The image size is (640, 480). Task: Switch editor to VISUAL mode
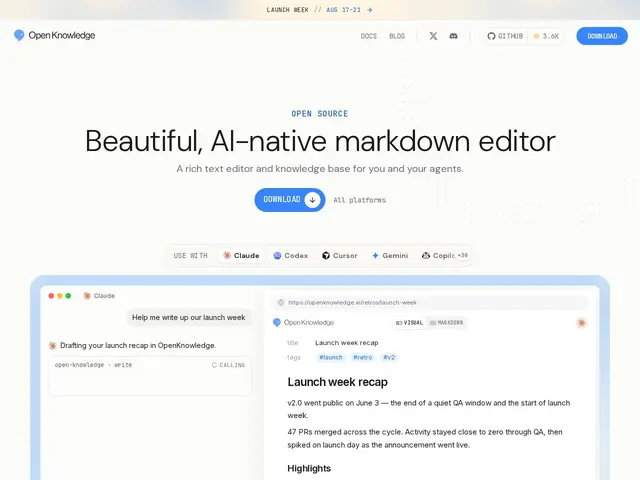pos(409,322)
